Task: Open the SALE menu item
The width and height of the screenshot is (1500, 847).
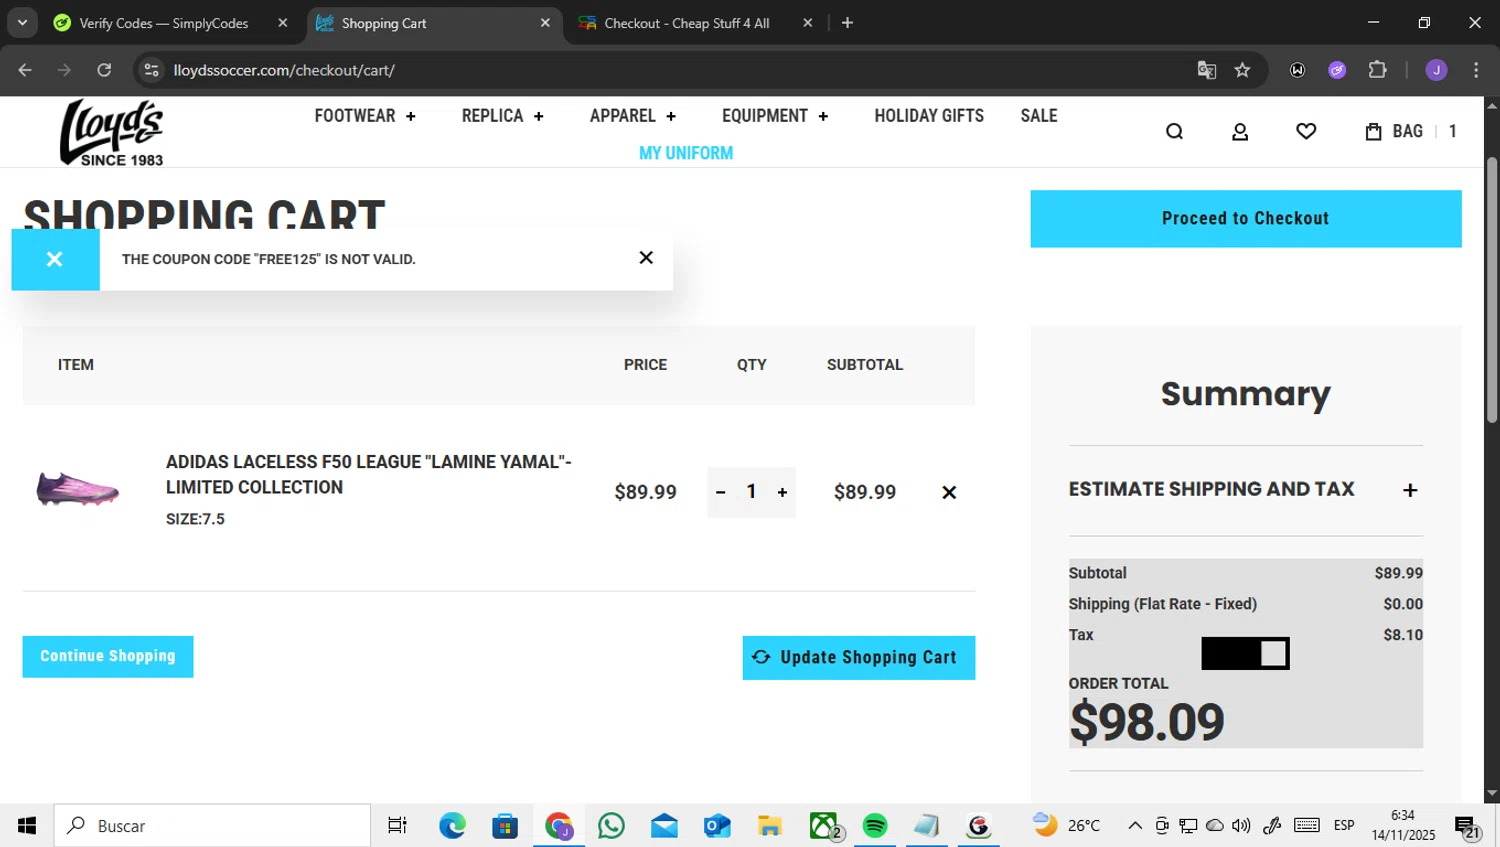Action: coord(1039,116)
